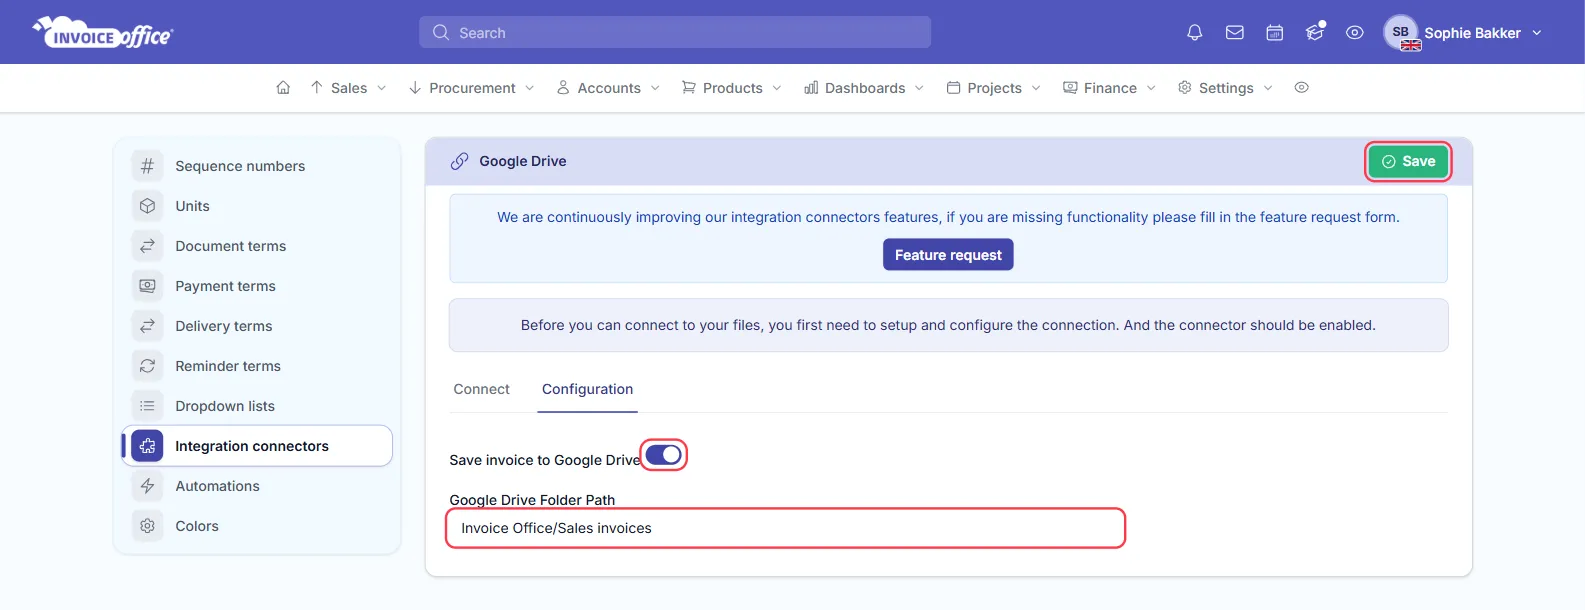Go to home via house icon
The height and width of the screenshot is (610, 1585).
(x=283, y=88)
